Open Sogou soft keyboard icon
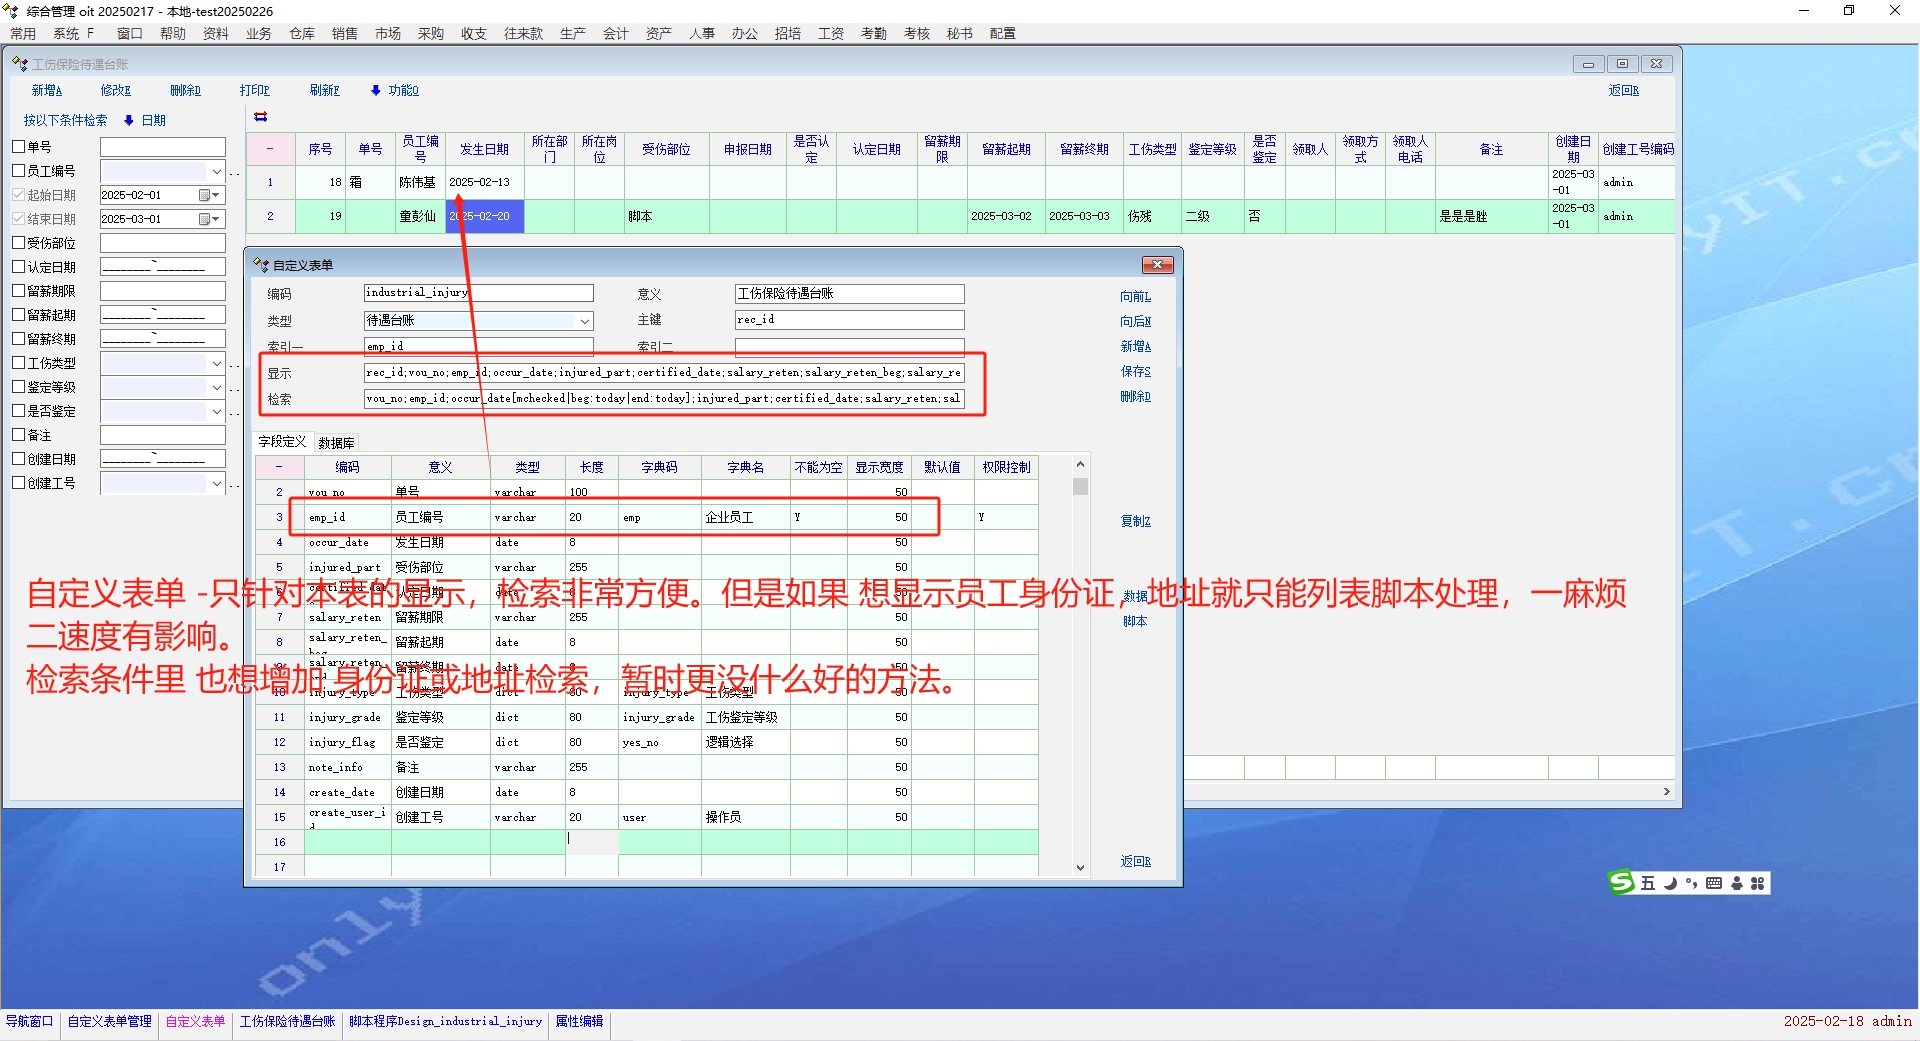Screen dimensions: 1920x1041 coord(1714,883)
